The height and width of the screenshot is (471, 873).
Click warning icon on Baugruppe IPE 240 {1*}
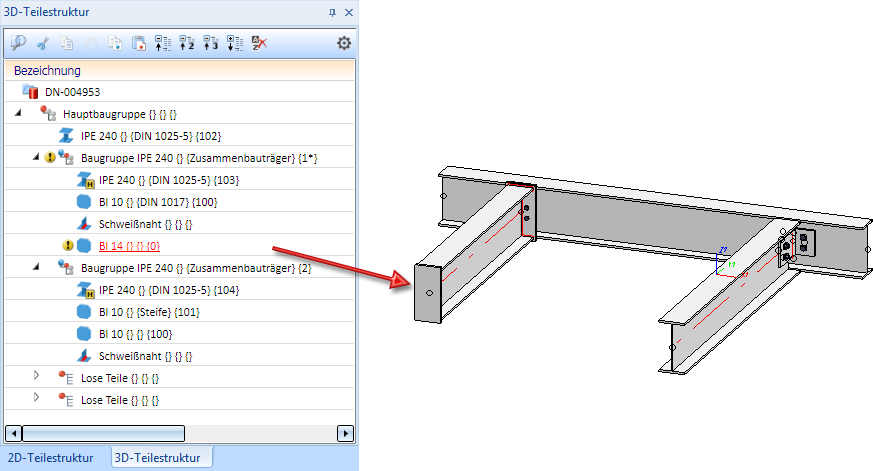point(50,158)
